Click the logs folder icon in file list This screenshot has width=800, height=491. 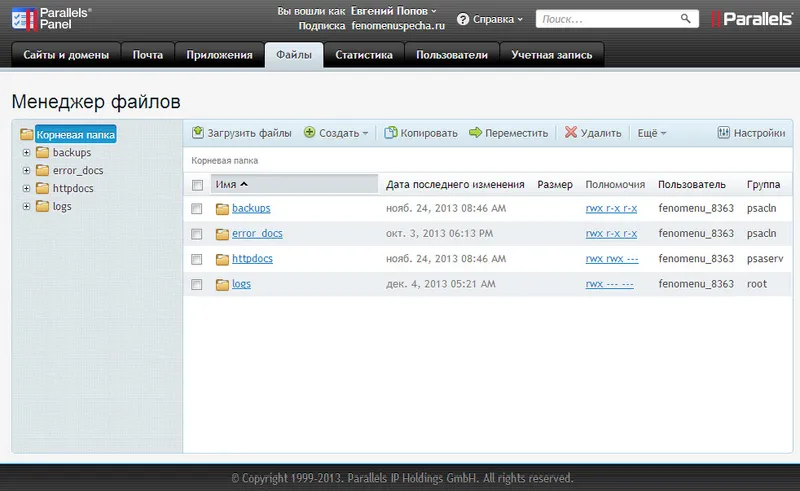(x=222, y=284)
